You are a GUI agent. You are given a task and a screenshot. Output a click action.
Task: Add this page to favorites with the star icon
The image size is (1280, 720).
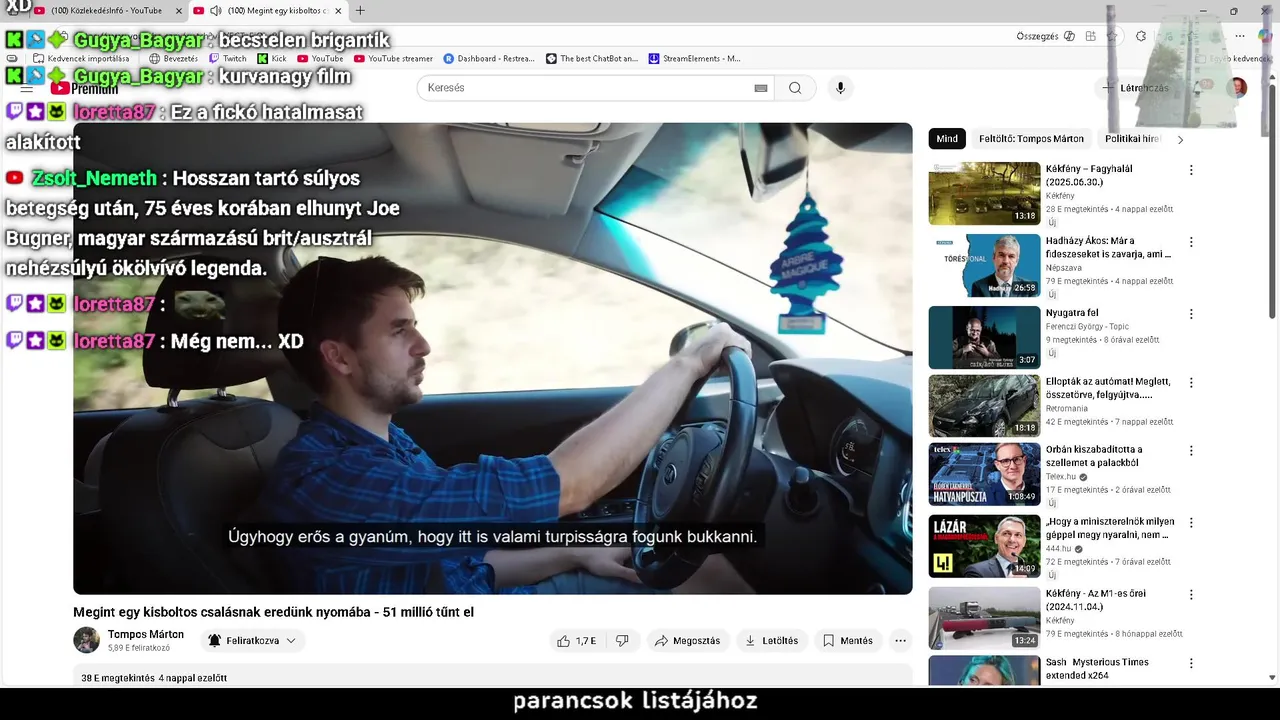tap(1112, 36)
